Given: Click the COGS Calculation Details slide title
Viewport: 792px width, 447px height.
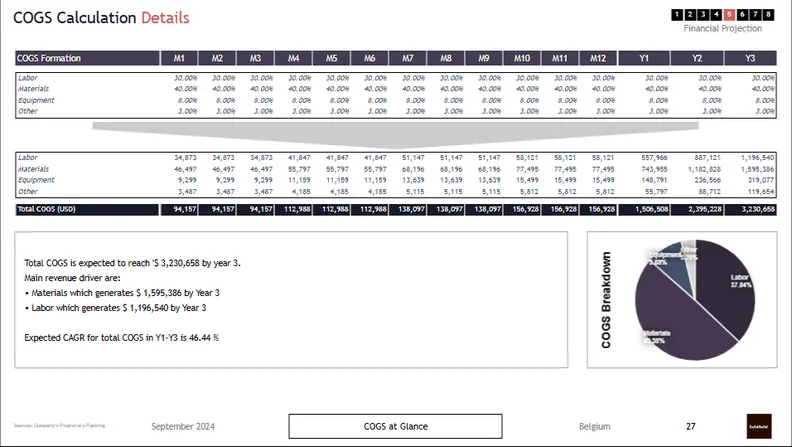Looking at the screenshot, I should pos(101,18).
